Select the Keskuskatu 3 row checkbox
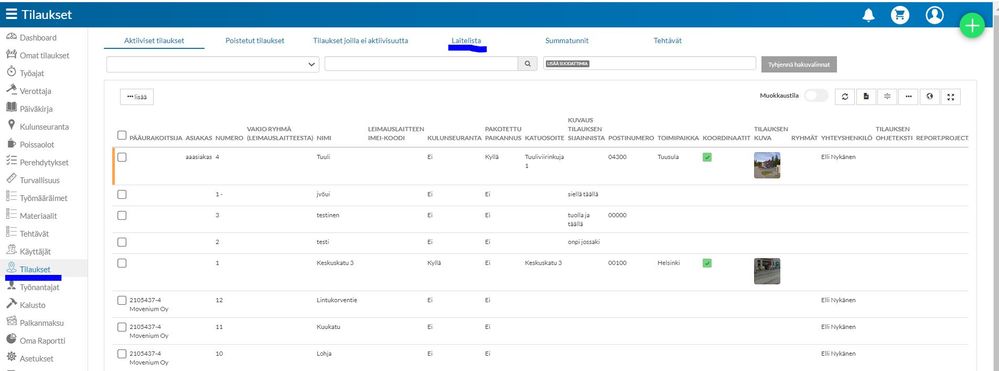This screenshot has height=371, width=999. pos(122,263)
